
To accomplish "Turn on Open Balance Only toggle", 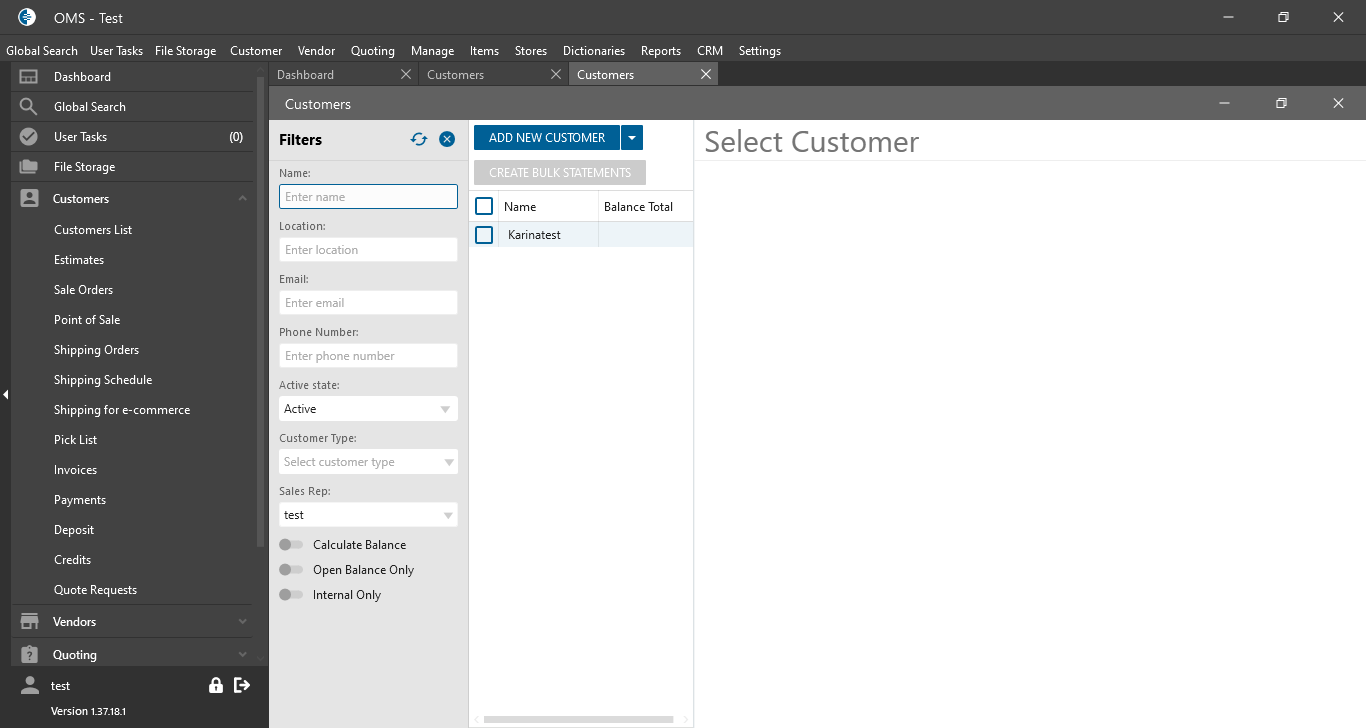I will pos(291,570).
